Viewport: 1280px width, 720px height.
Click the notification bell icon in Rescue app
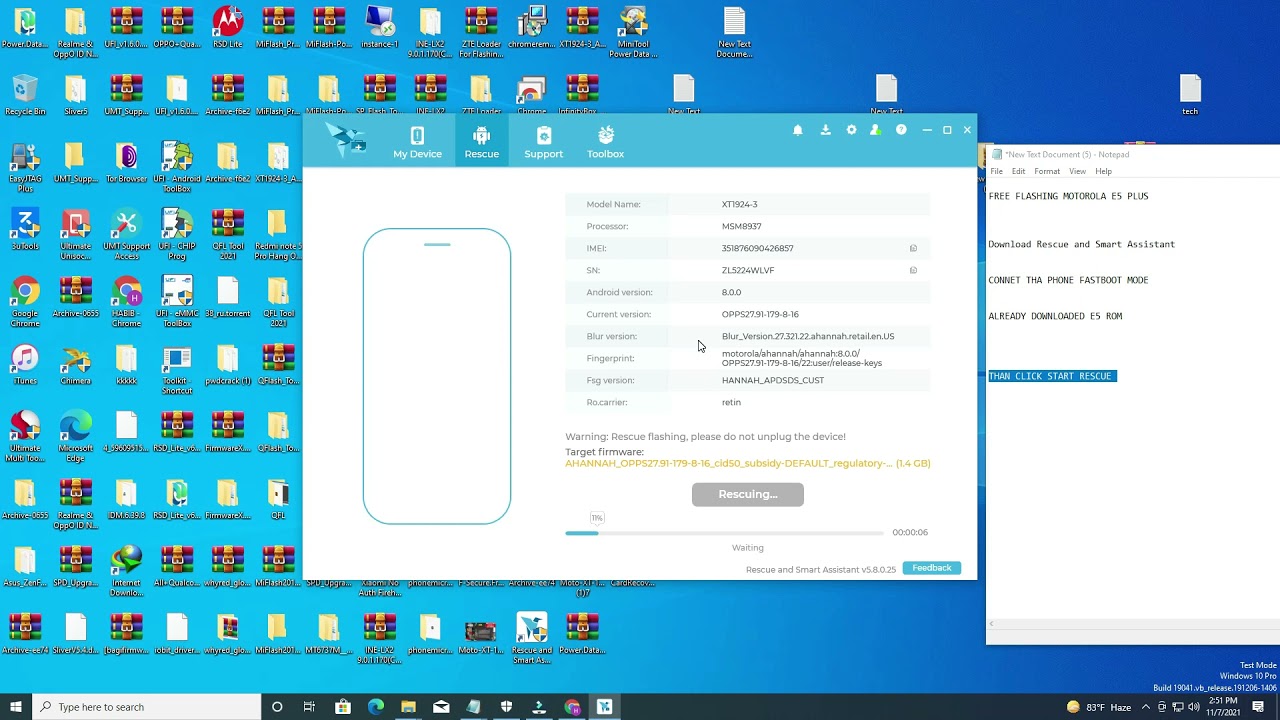pos(798,130)
